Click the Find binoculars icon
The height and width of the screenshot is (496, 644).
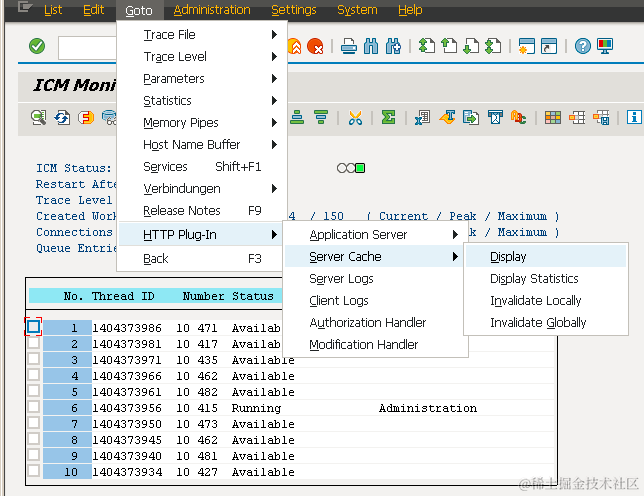[371, 46]
